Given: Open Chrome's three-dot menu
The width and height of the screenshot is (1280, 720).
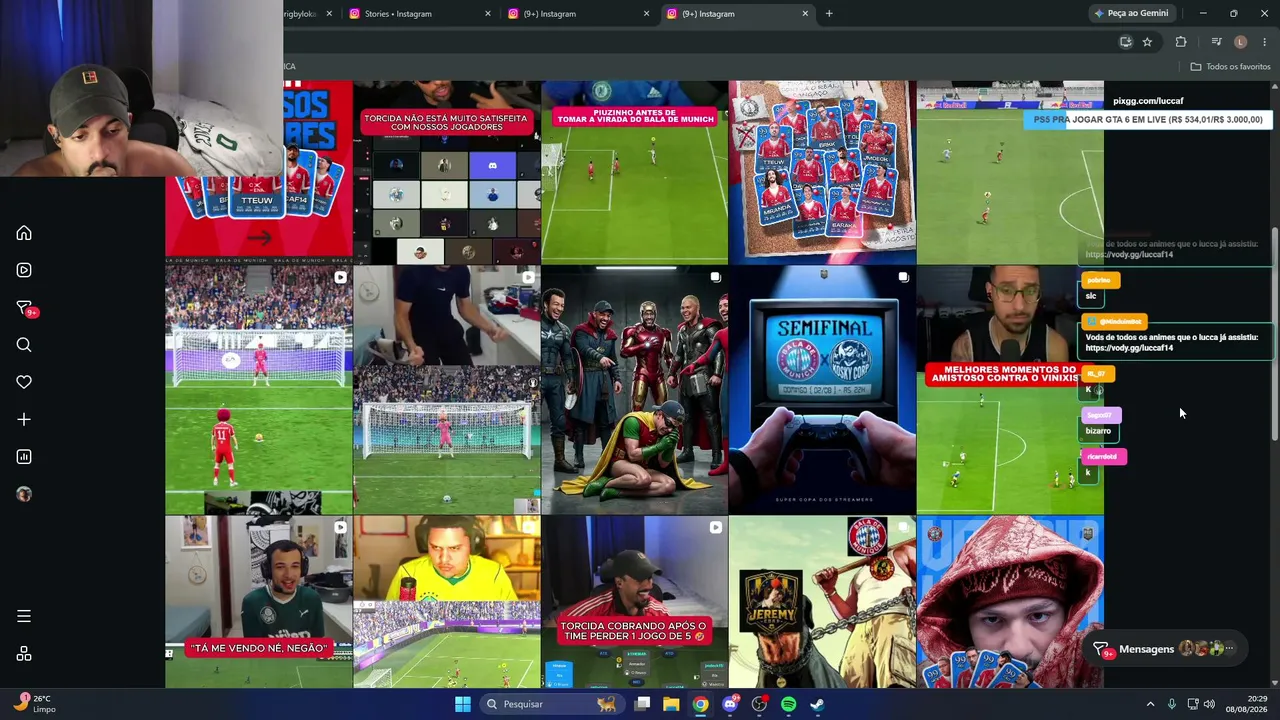Looking at the screenshot, I should tap(1265, 42).
